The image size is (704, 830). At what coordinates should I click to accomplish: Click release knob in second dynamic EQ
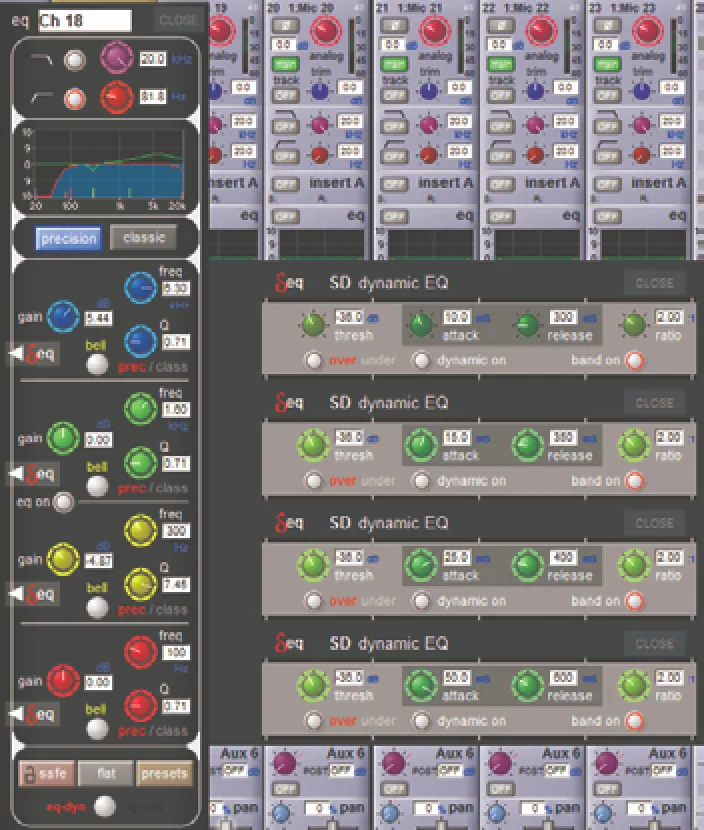[x=528, y=445]
